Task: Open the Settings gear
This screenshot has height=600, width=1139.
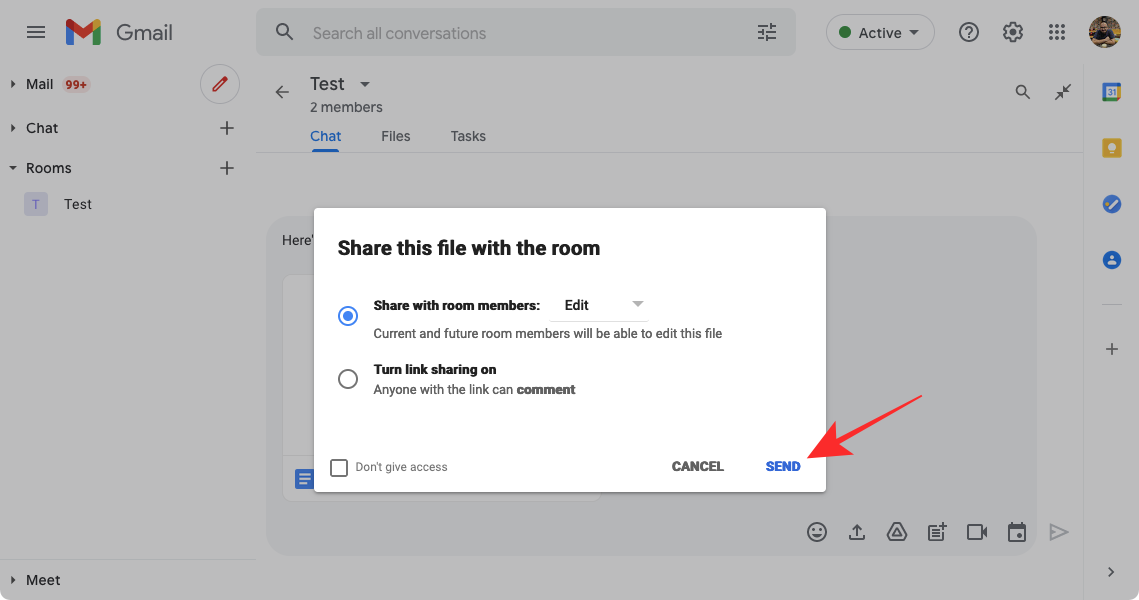Action: click(x=1013, y=33)
